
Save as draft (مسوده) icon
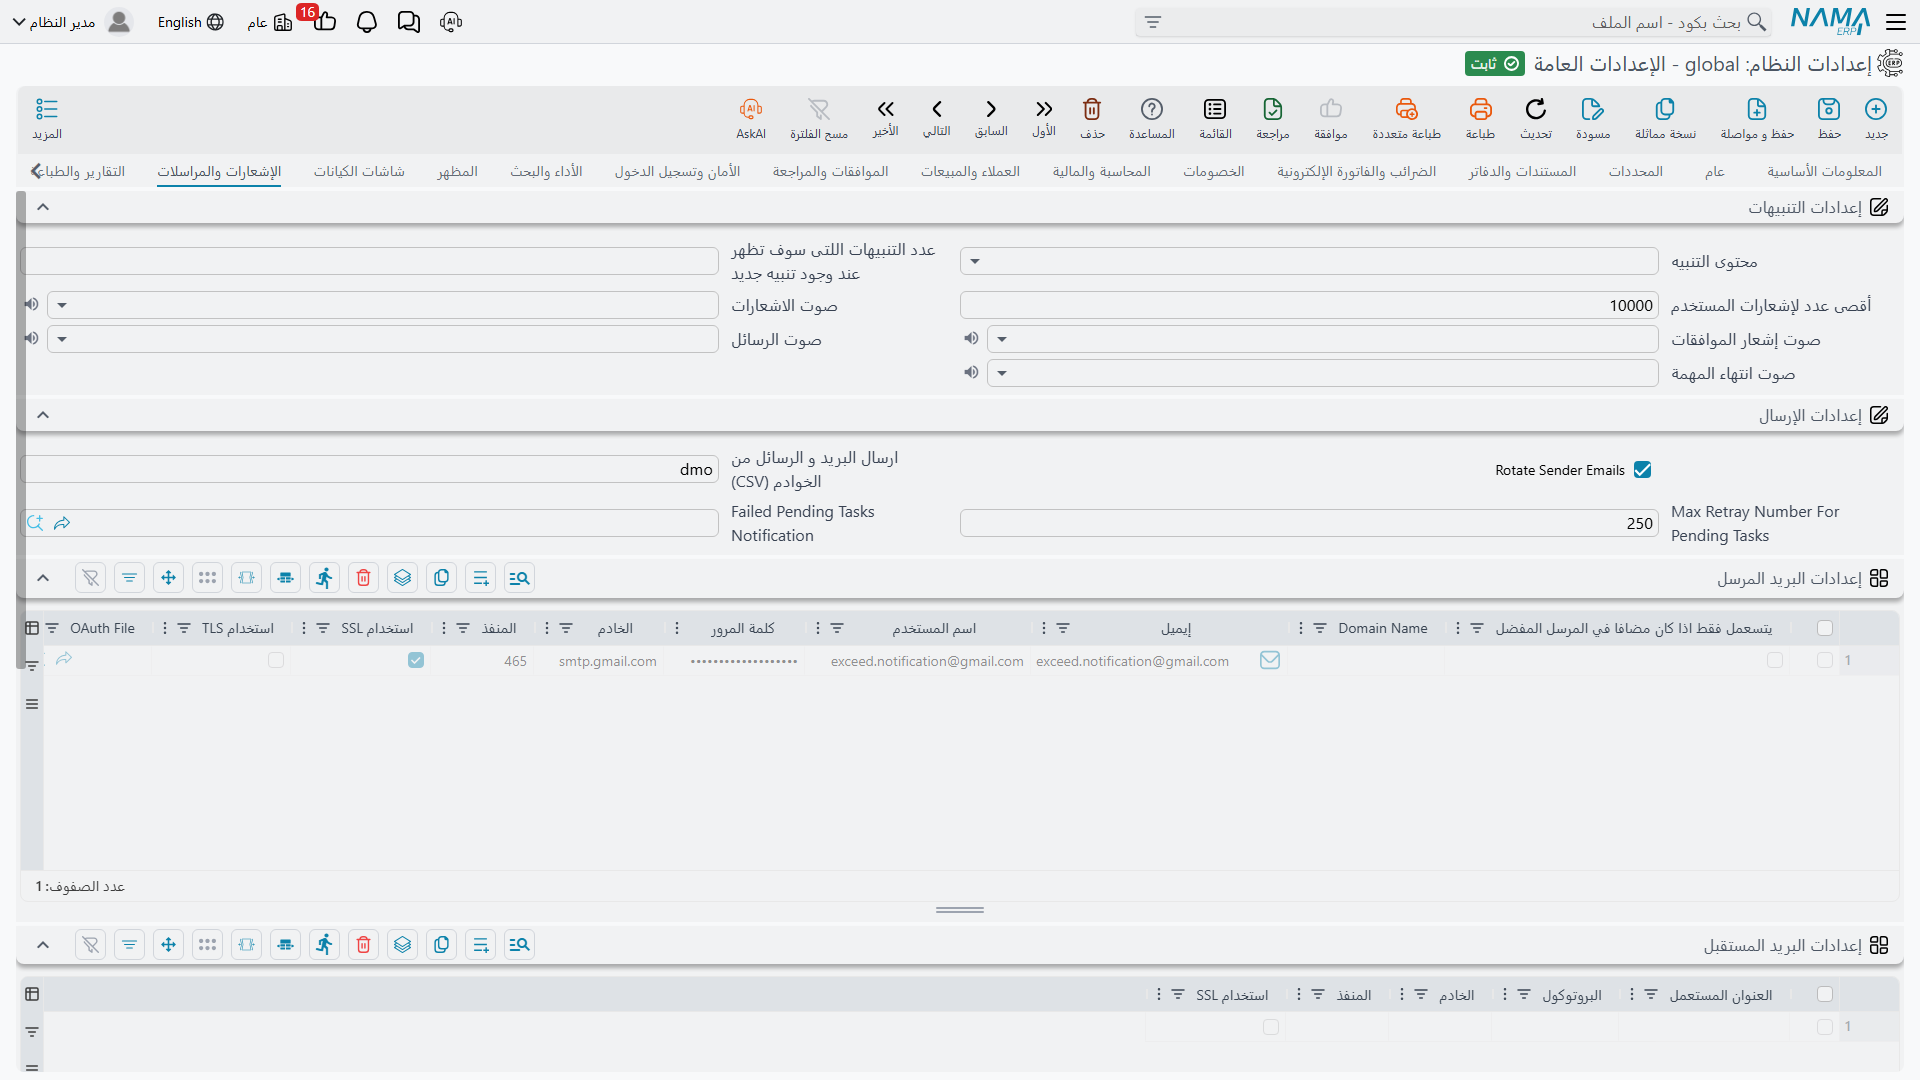click(x=1593, y=109)
